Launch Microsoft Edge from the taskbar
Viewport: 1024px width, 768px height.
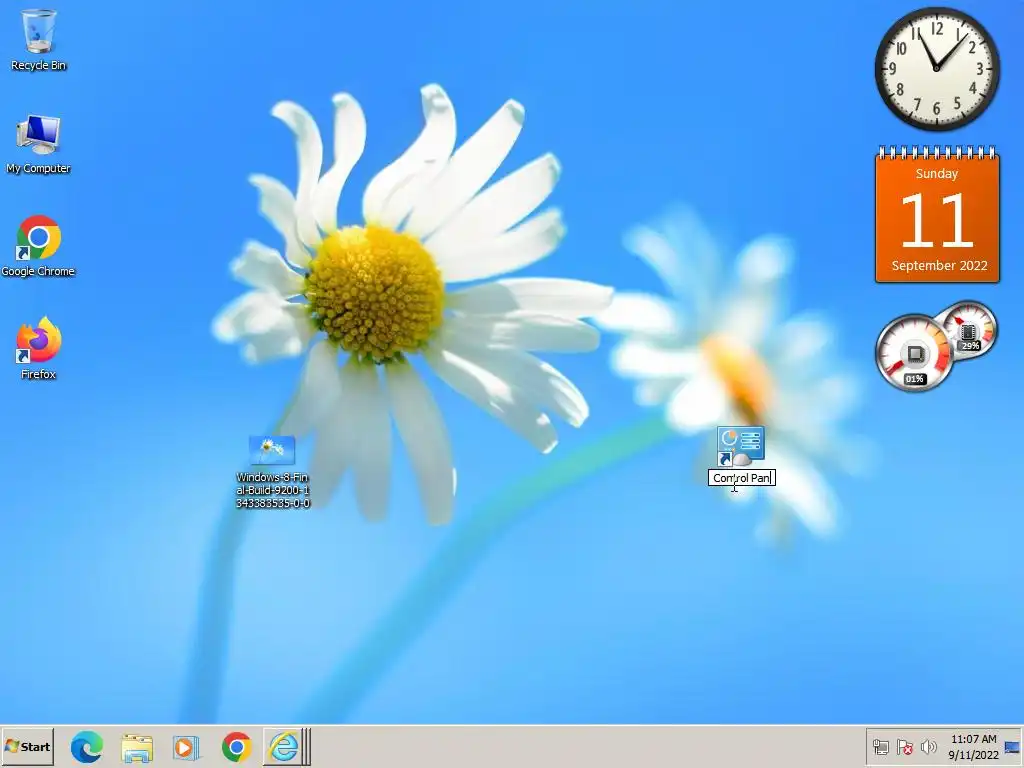point(87,746)
